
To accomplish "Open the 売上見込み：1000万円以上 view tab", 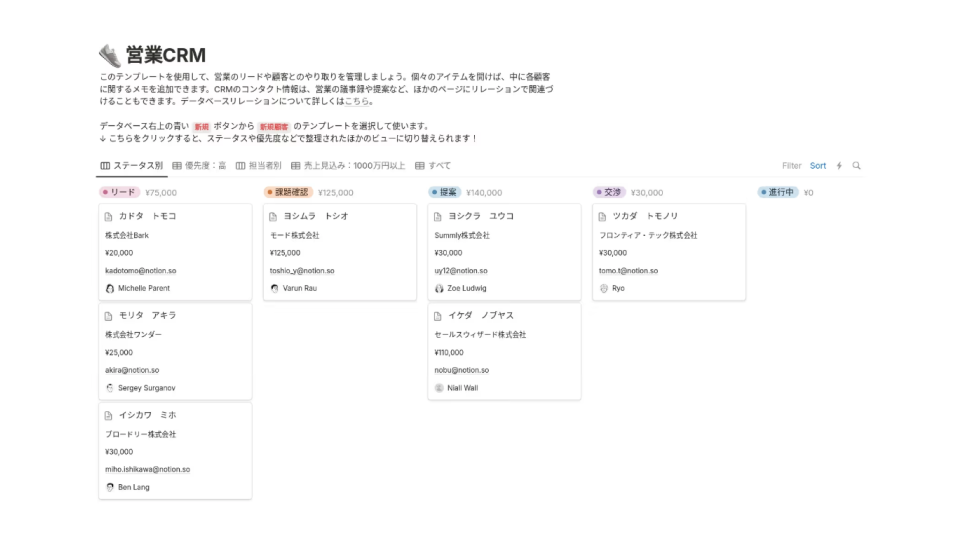I will coord(348,165).
